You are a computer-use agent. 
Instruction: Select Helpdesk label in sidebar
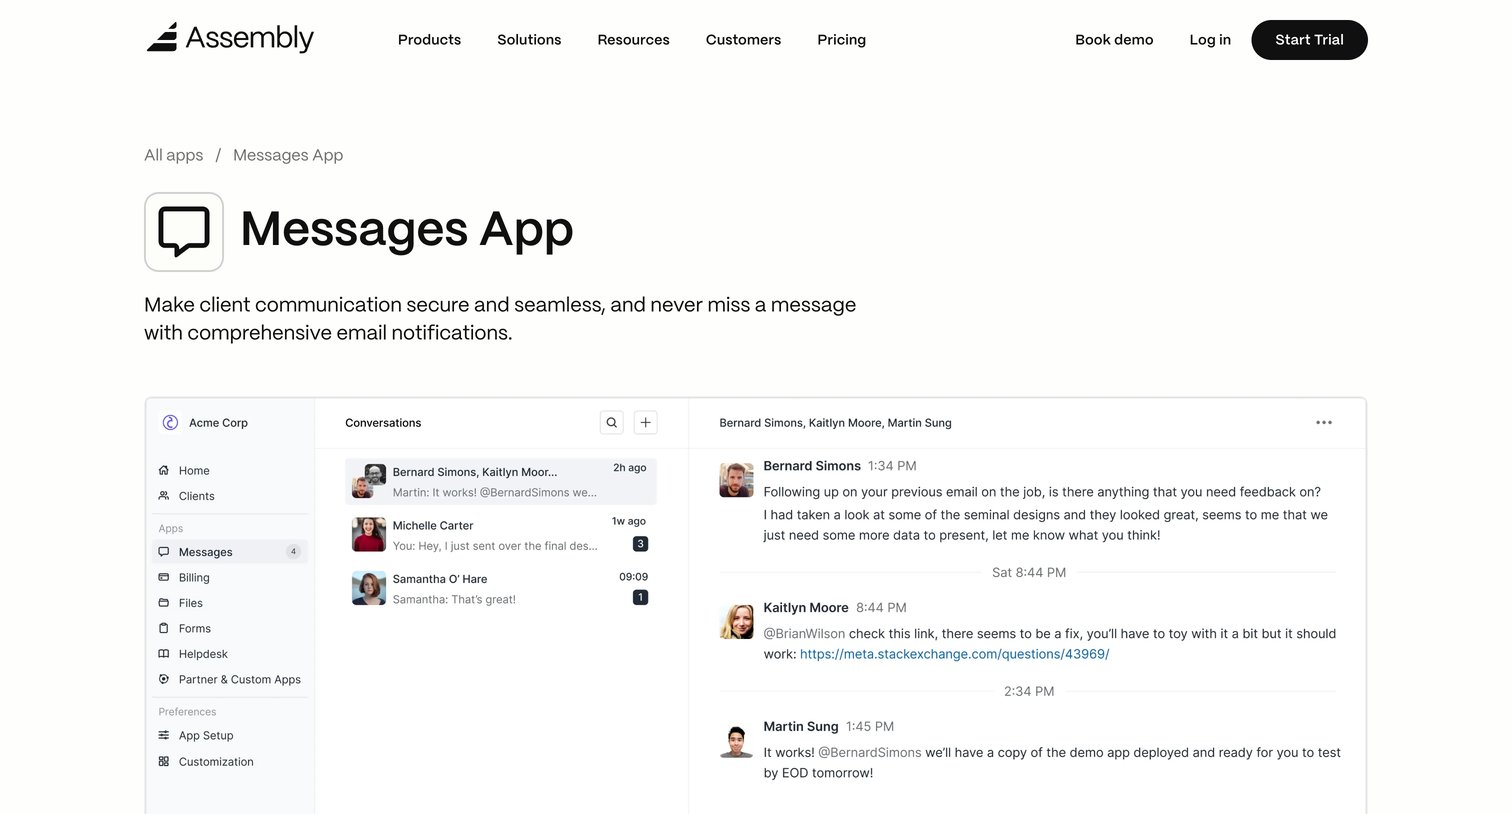pos(203,654)
